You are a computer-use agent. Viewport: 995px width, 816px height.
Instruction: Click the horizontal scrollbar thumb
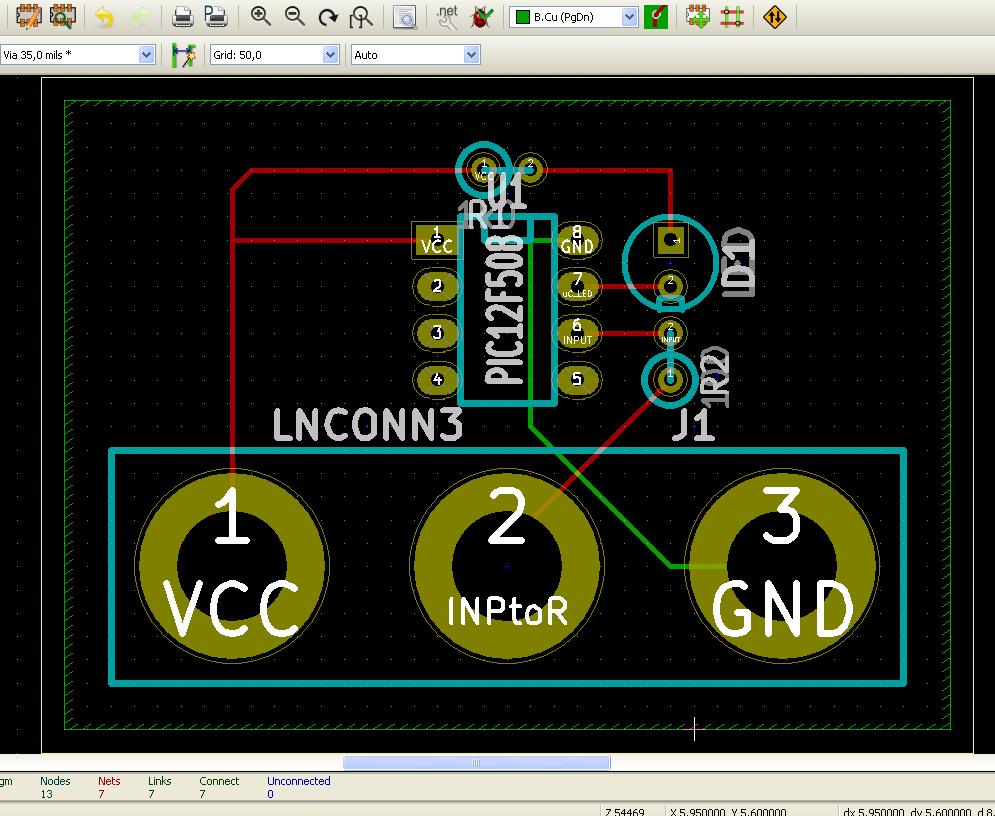tap(477, 762)
